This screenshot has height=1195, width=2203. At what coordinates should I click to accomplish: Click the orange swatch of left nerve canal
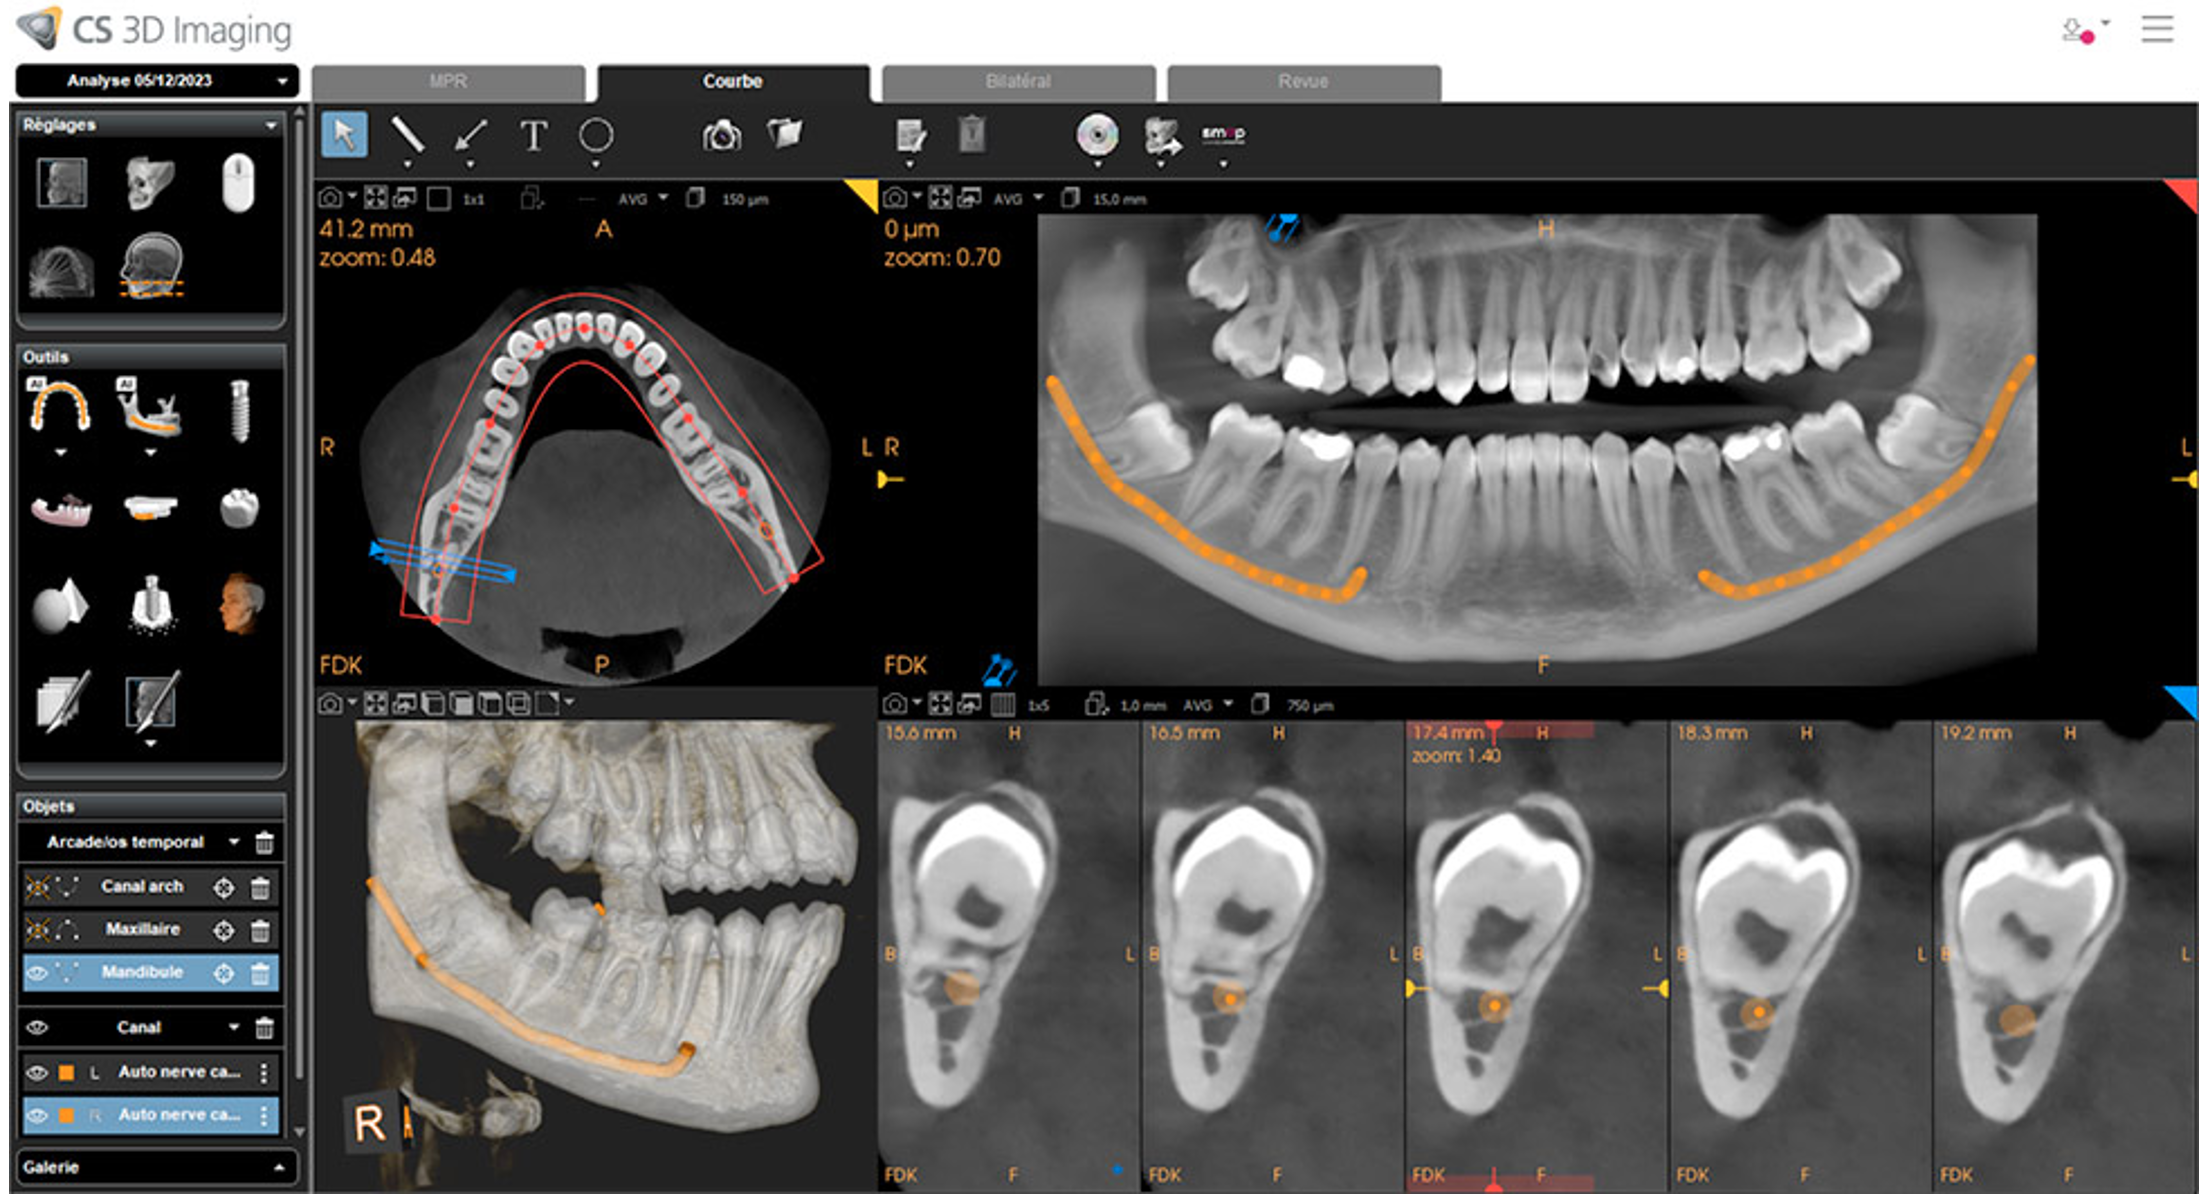tap(67, 1072)
